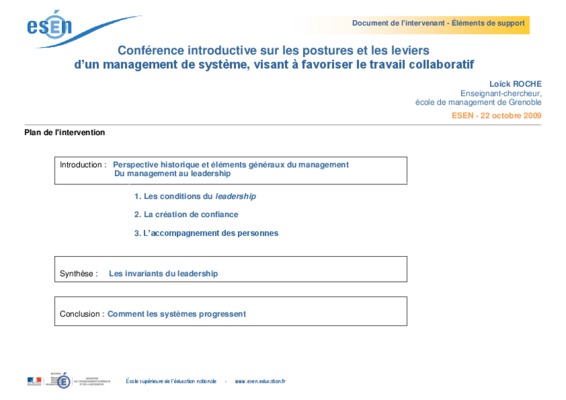Click the date 'ESEN - 22 octobre 2009'
This screenshot has width=566, height=400.
(496, 116)
